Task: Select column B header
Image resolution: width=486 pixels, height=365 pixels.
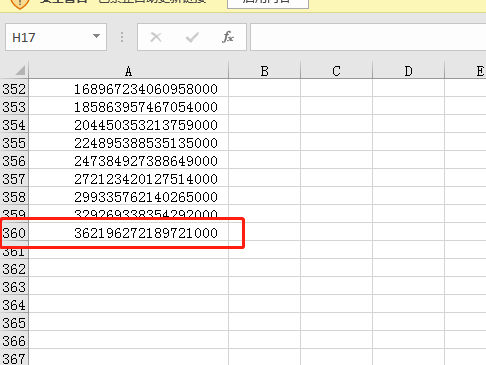Action: pyautogui.click(x=265, y=71)
